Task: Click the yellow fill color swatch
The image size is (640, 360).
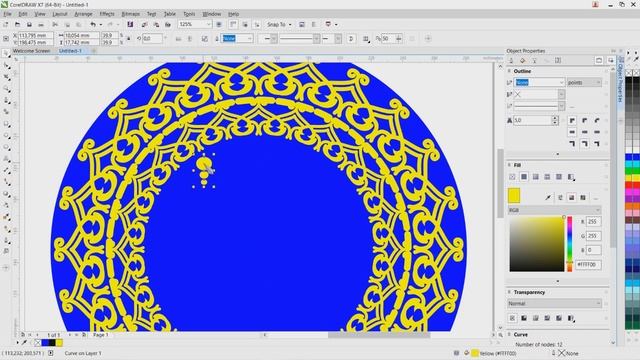Action: [514, 196]
